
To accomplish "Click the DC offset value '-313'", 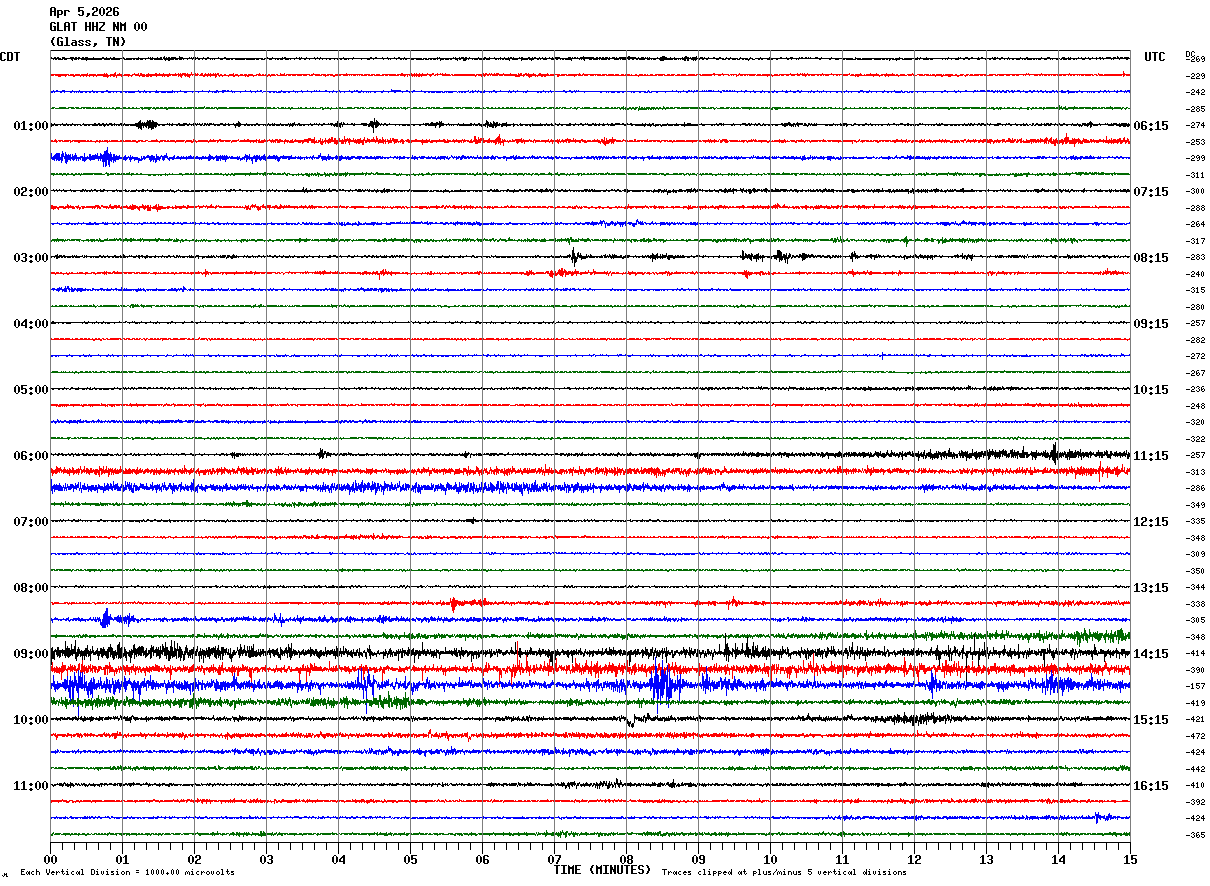I will pyautogui.click(x=1195, y=472).
